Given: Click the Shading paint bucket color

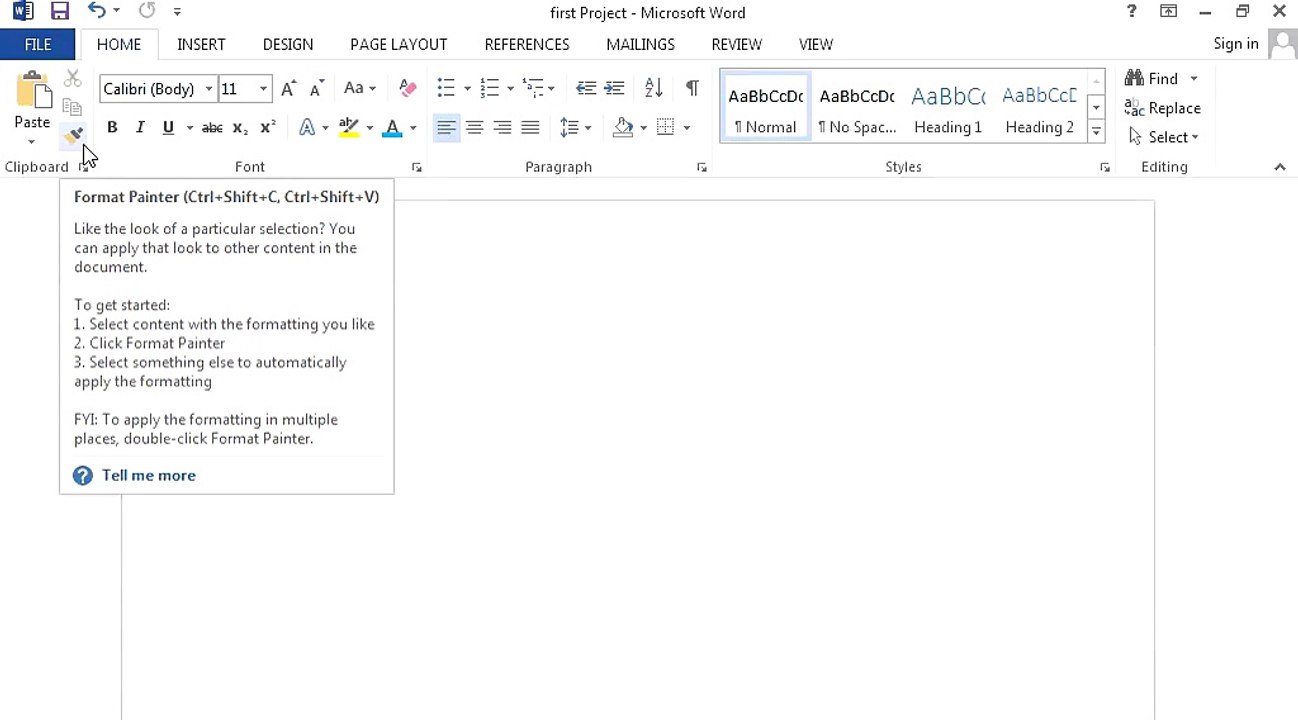Looking at the screenshot, I should click(623, 127).
